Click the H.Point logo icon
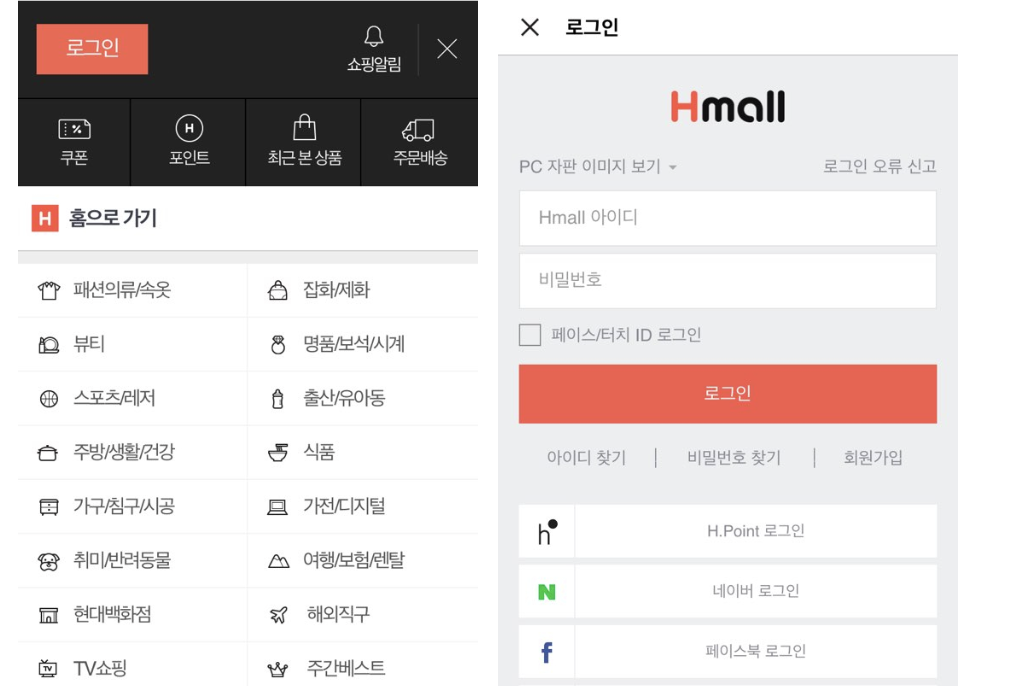Screen dimensions: 1025x686 click(x=547, y=532)
